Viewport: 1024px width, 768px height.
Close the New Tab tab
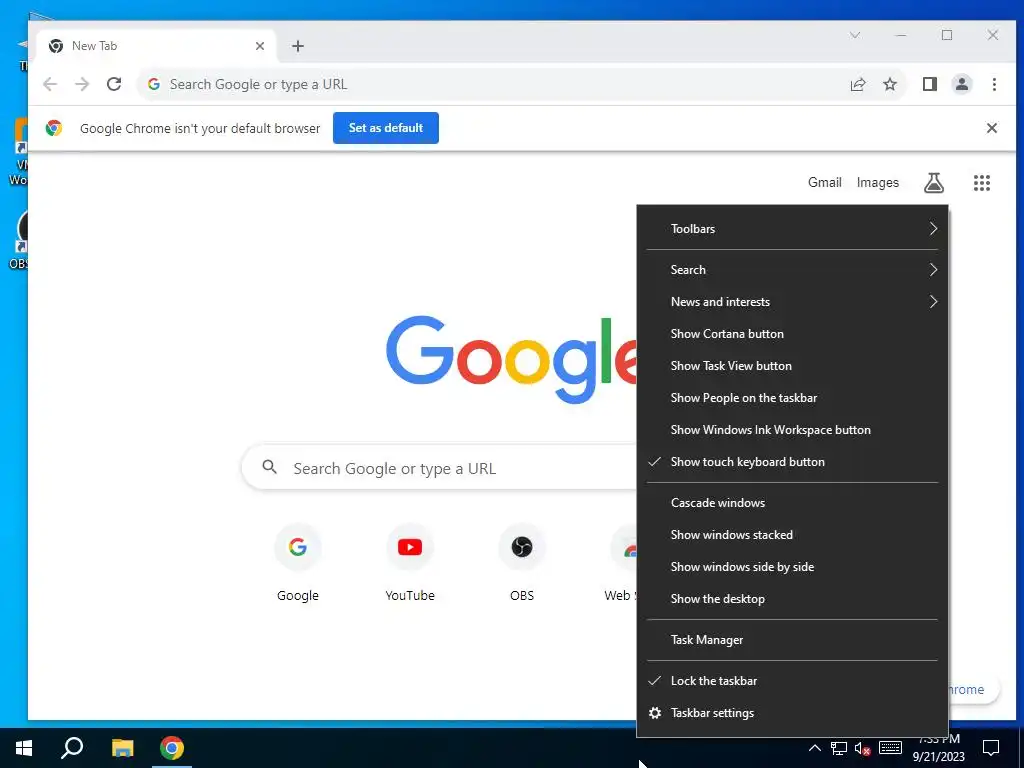pos(260,46)
